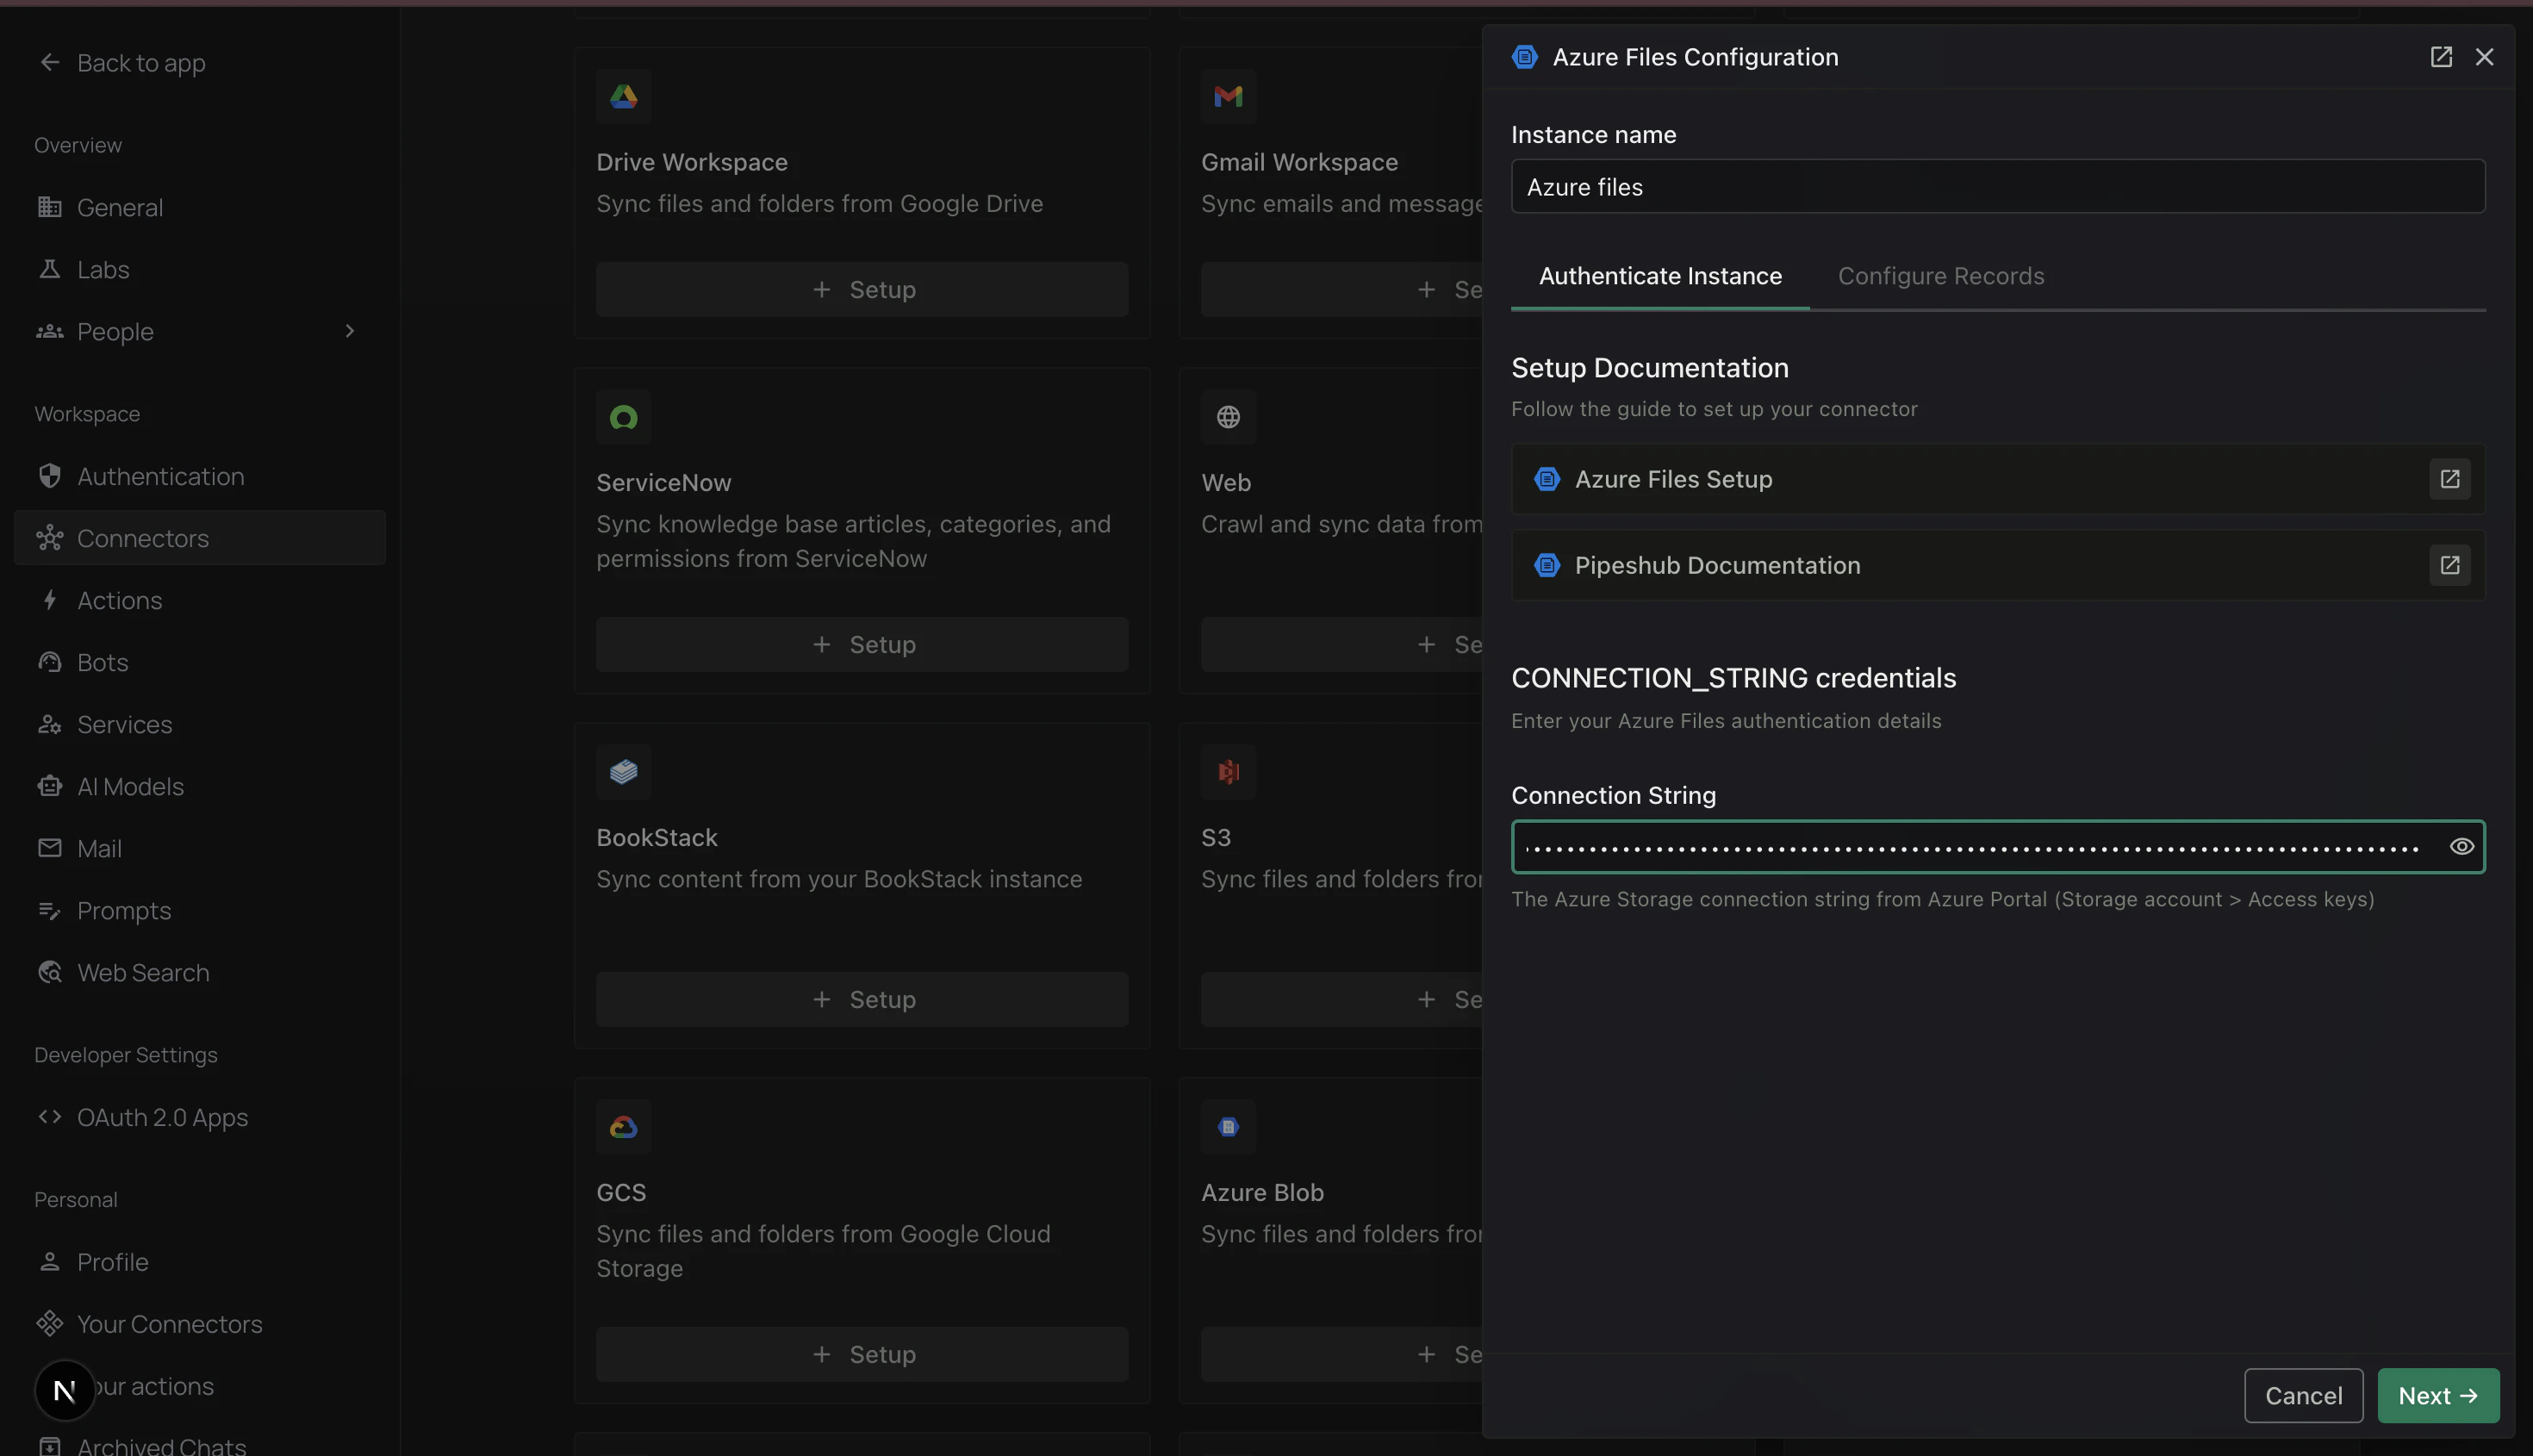
Task: Setup the GCS connector
Action: coord(862,1354)
